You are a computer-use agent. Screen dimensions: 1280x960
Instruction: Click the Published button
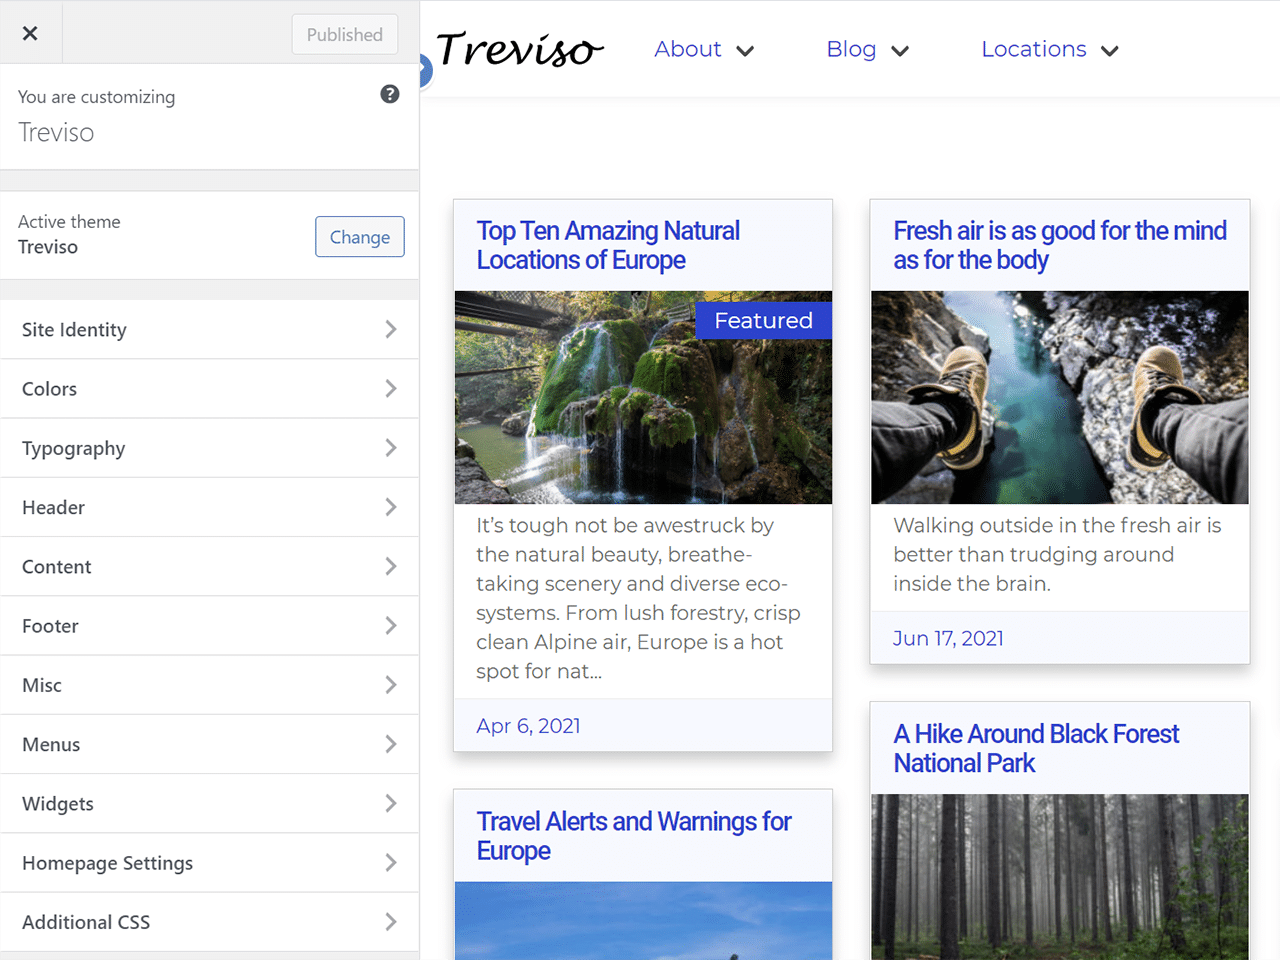point(345,34)
